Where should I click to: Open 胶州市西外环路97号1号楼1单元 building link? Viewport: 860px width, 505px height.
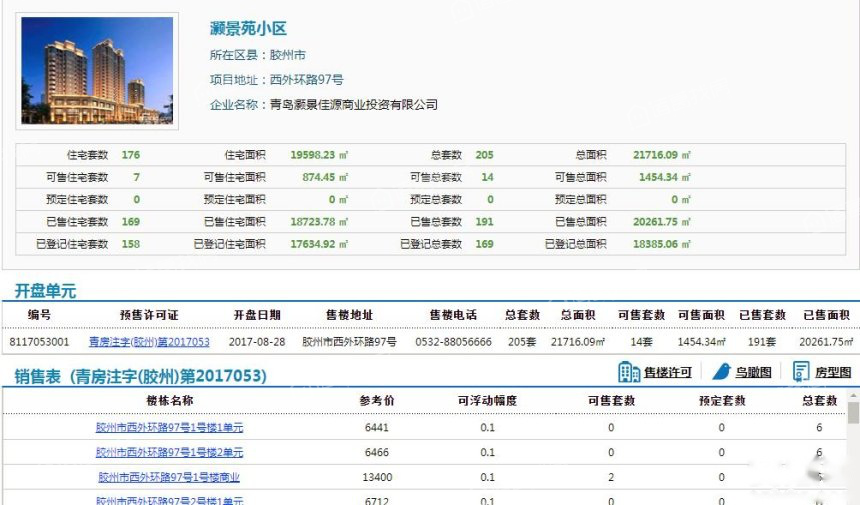coord(169,427)
